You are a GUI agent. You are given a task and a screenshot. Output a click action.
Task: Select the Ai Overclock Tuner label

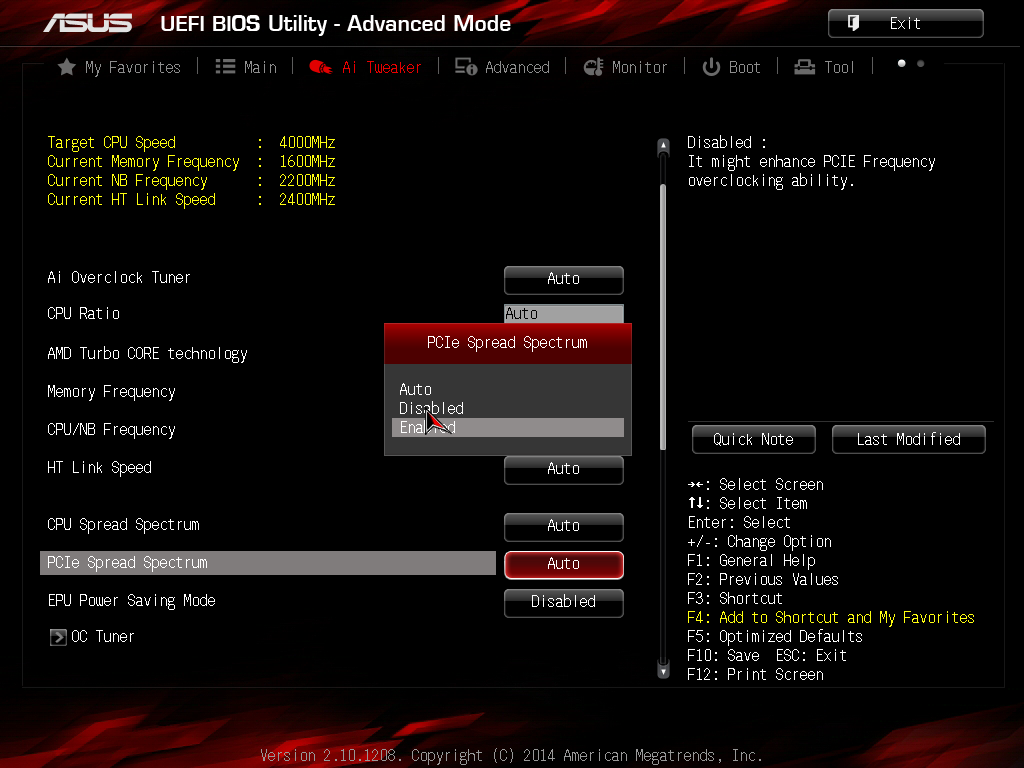pos(119,278)
